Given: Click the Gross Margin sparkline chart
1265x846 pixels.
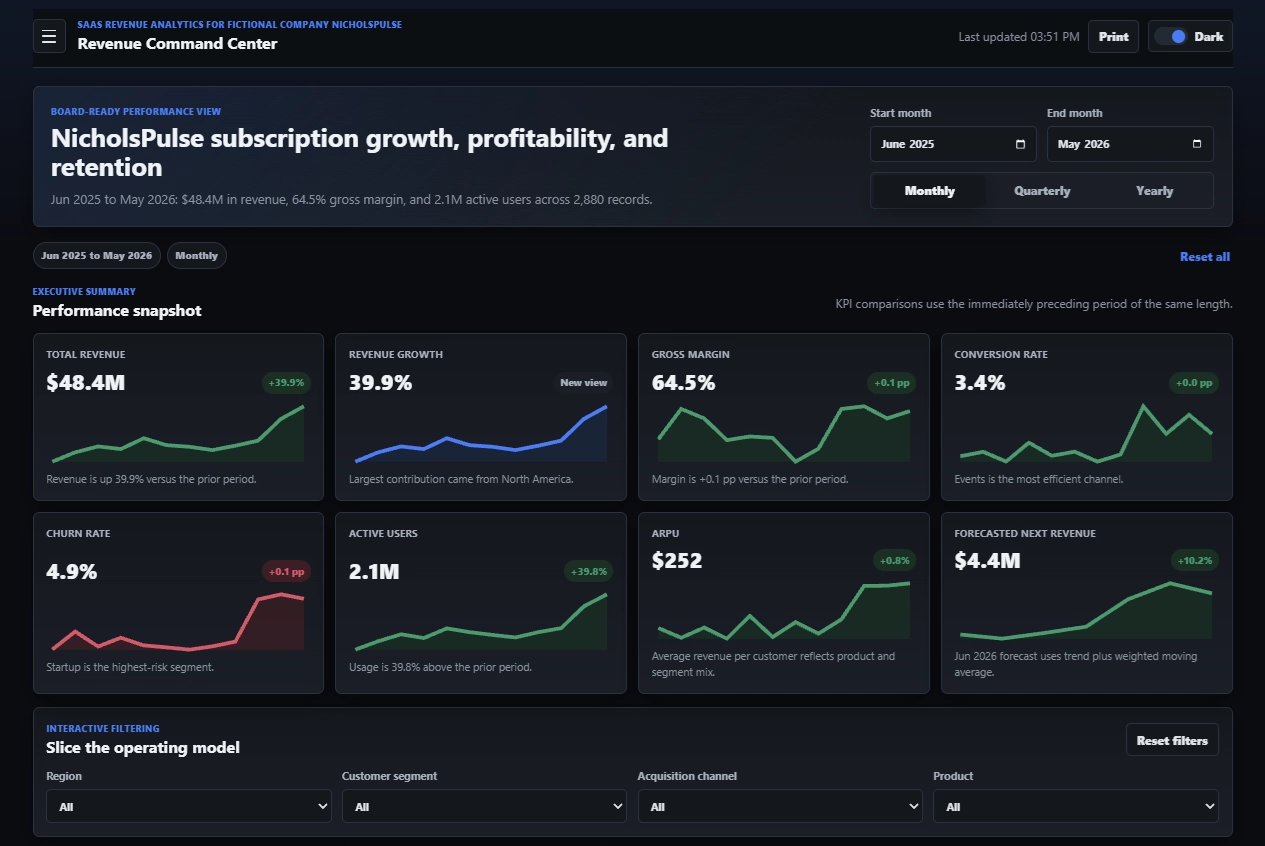Looking at the screenshot, I should coord(784,434).
